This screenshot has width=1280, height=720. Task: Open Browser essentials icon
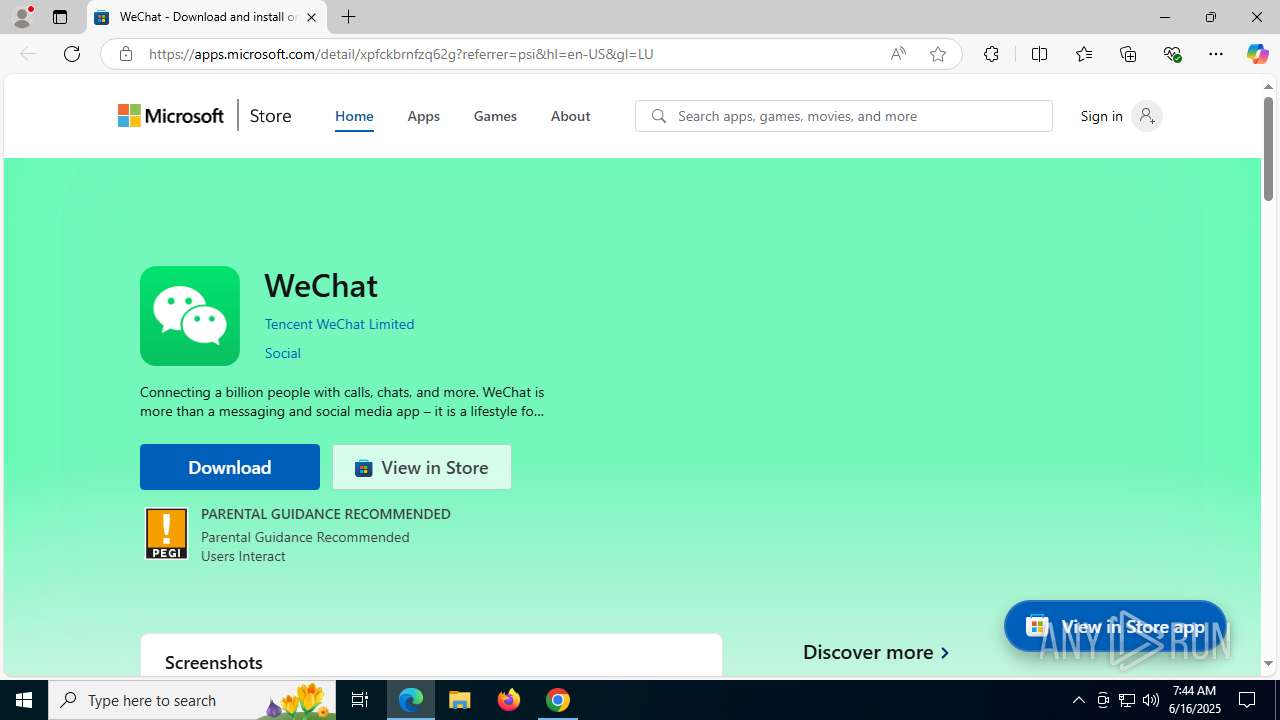tap(1172, 54)
